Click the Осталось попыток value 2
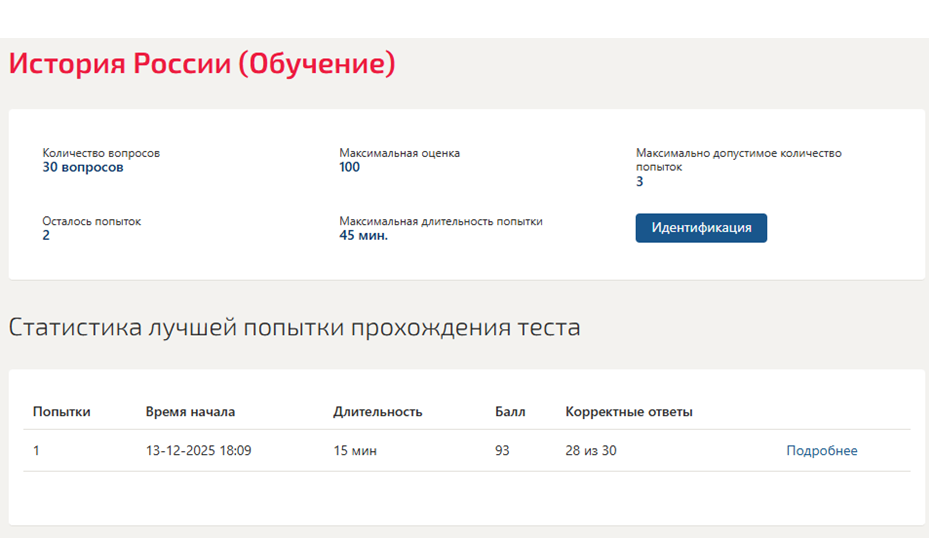This screenshot has width=929, height=557. (46, 235)
